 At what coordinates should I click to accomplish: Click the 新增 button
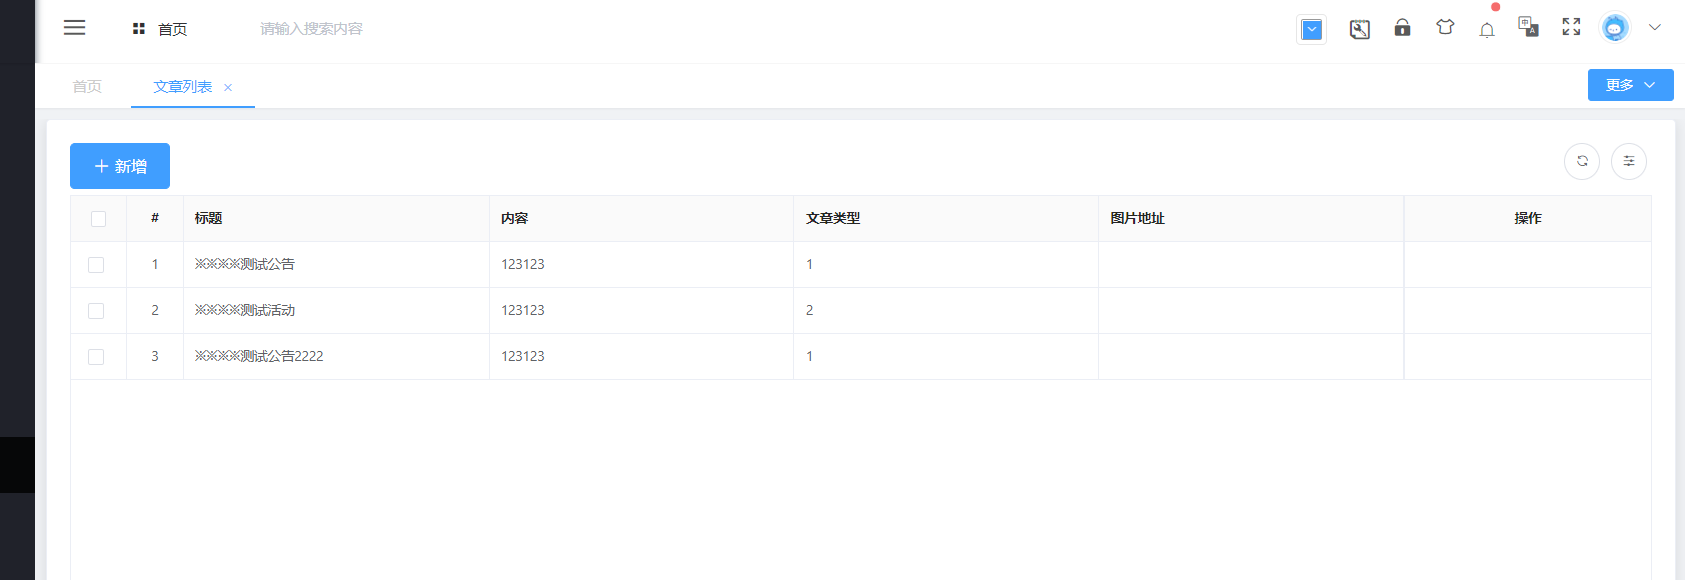pos(120,166)
